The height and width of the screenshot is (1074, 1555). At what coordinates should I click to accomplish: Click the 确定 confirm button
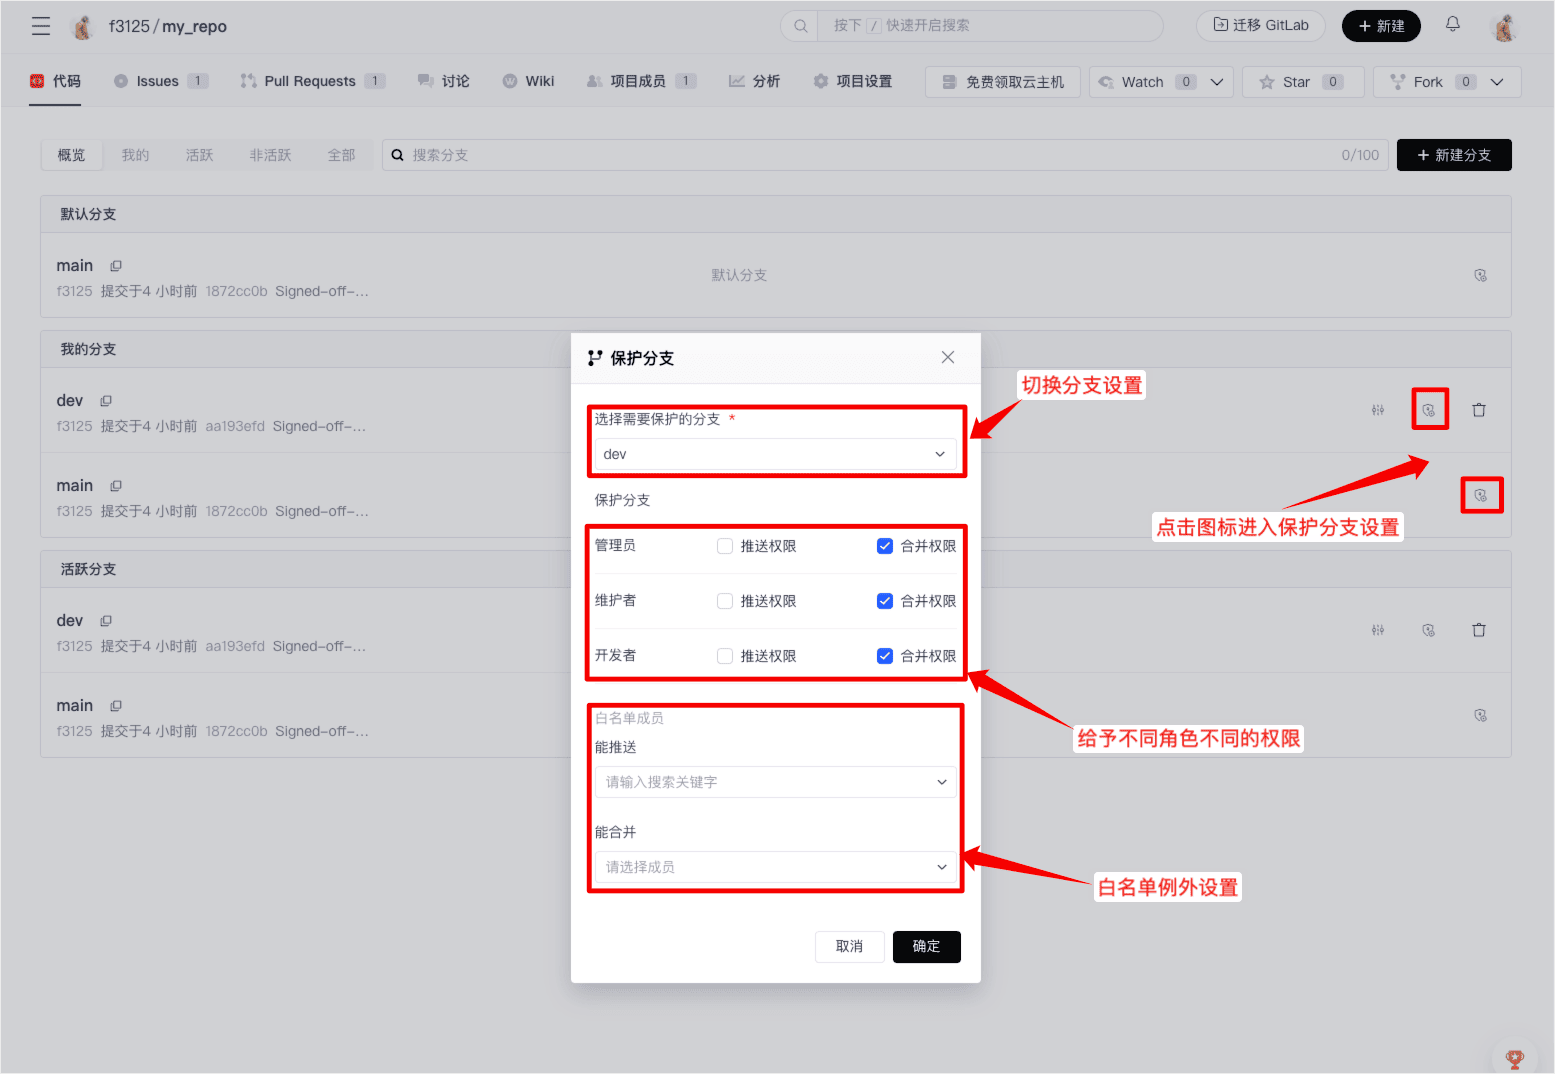click(926, 947)
